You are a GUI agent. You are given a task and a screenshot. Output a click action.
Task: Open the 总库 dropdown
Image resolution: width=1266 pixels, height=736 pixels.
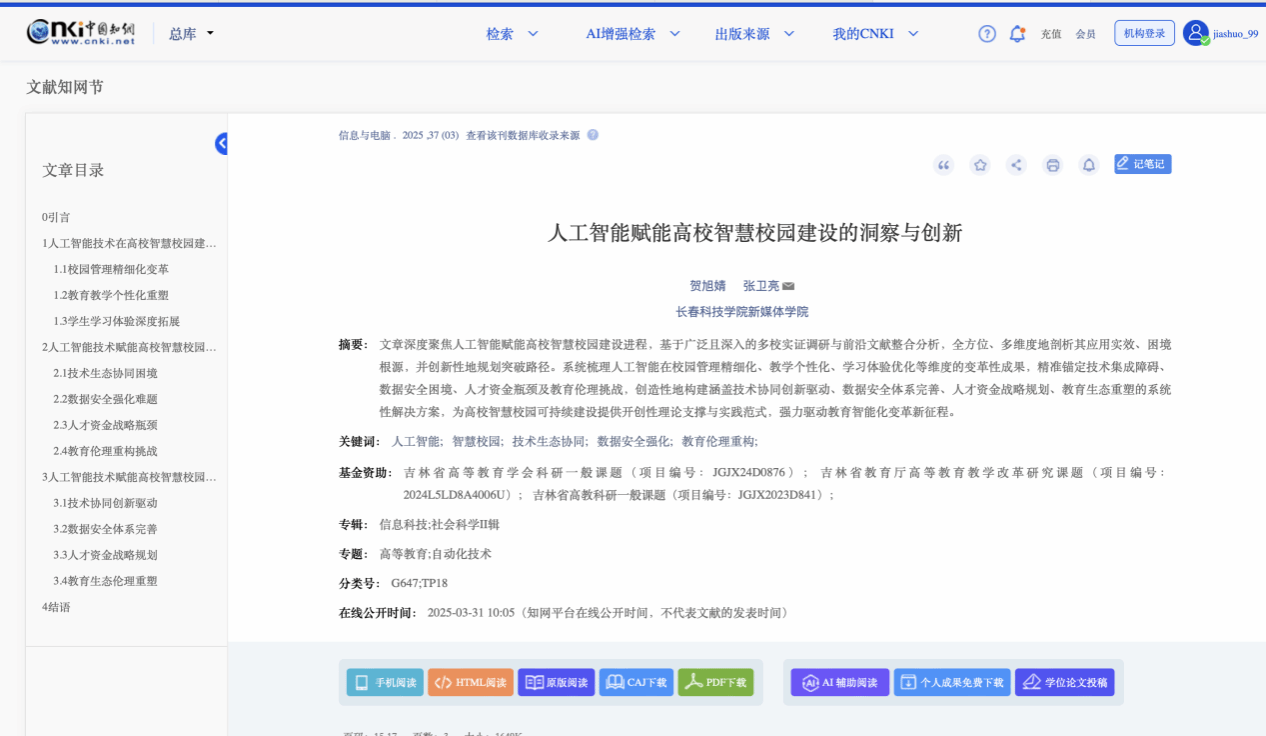tap(191, 34)
